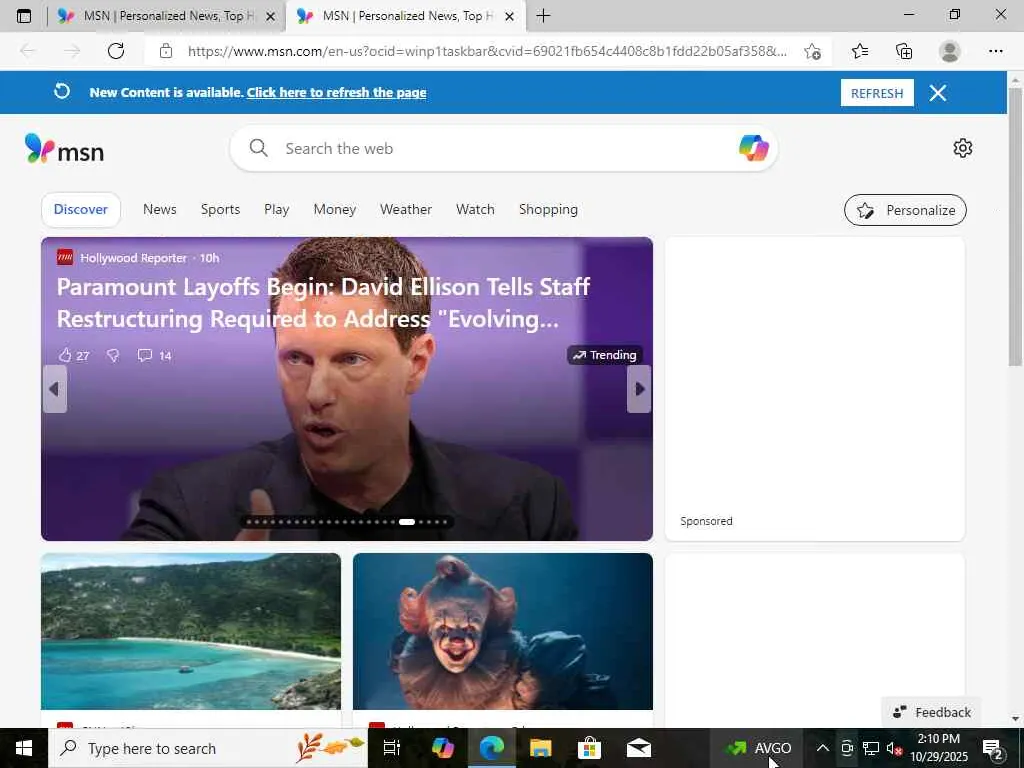Open the browser profile avatar

click(x=950, y=51)
